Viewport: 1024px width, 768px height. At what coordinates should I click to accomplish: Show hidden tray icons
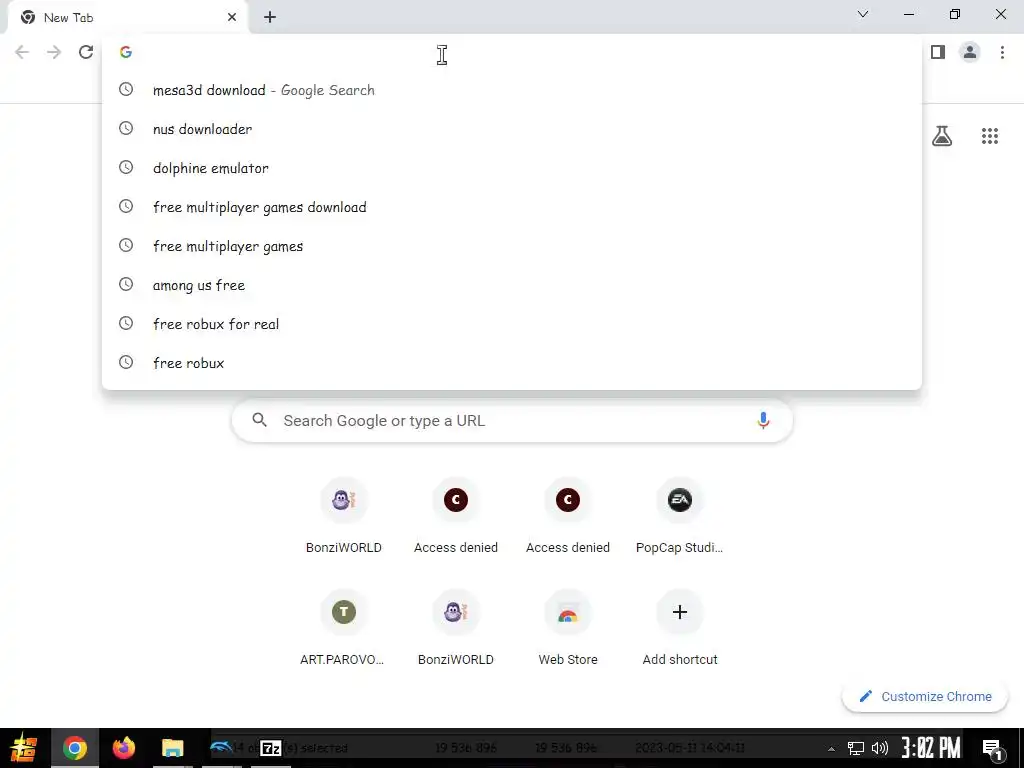click(831, 748)
